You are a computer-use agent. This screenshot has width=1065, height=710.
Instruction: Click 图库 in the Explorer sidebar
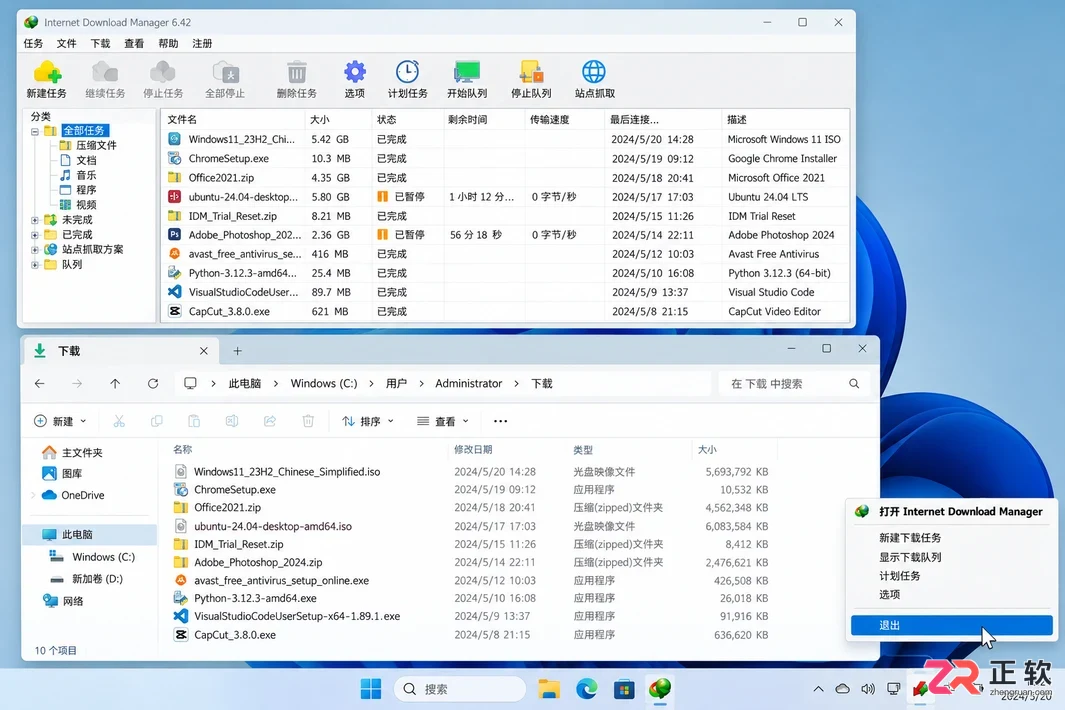[x=71, y=474]
